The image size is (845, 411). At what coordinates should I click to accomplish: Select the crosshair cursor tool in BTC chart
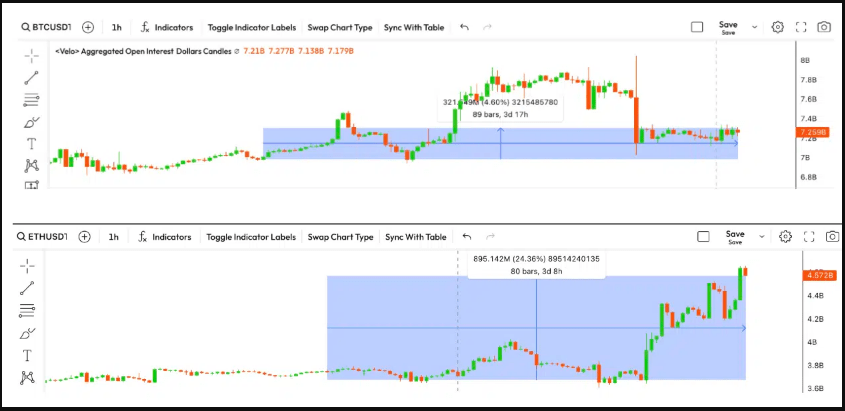point(31,55)
